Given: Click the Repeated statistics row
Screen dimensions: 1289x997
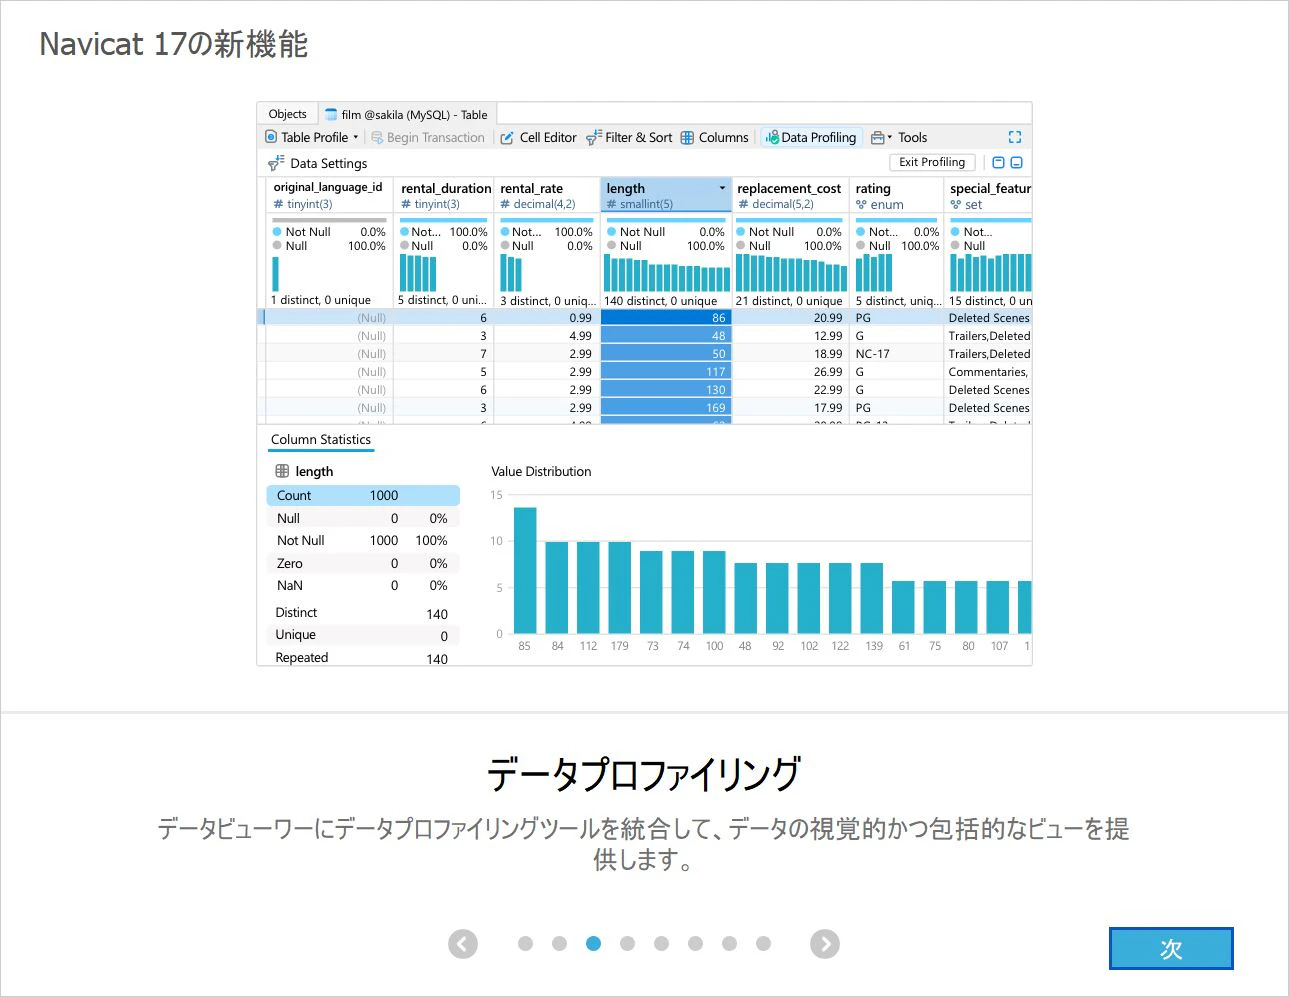Looking at the screenshot, I should (363, 657).
